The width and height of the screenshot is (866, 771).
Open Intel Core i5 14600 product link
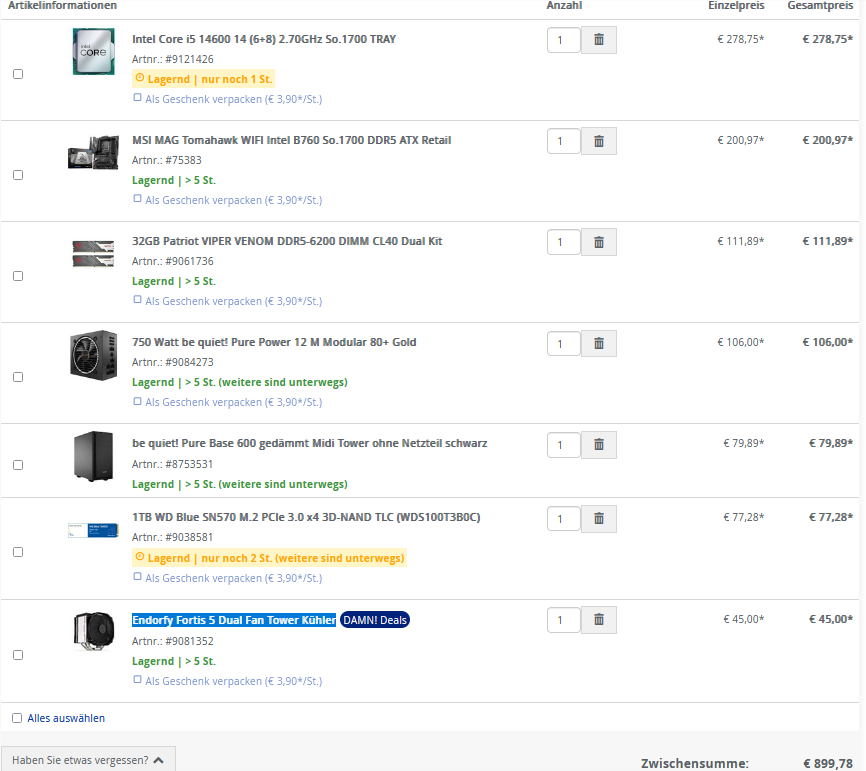point(263,39)
